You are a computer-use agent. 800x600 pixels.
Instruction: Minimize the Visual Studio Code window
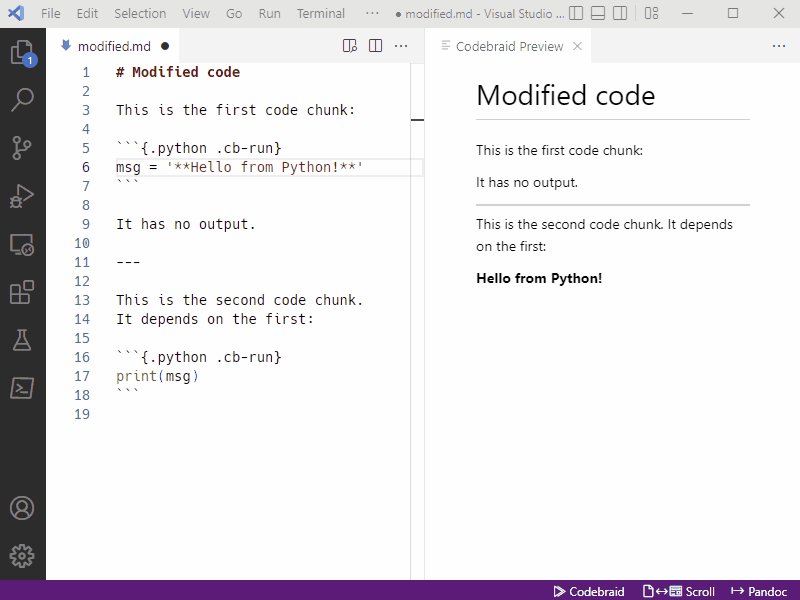[688, 13]
